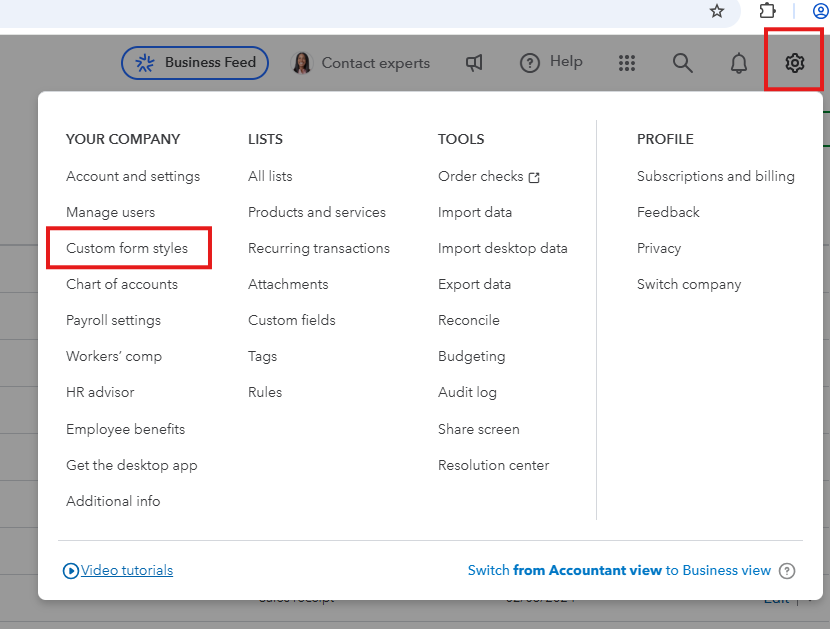Open the apps grid menu
830x629 pixels.
pos(627,63)
